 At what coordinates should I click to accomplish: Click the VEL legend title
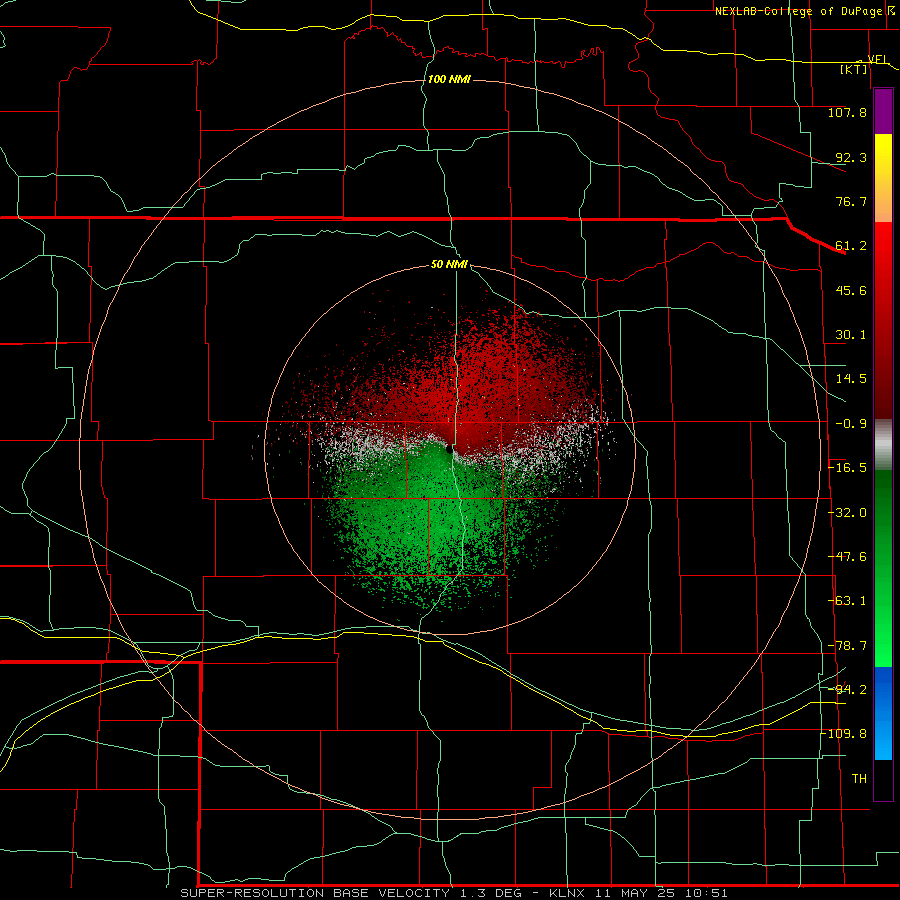(x=877, y=60)
